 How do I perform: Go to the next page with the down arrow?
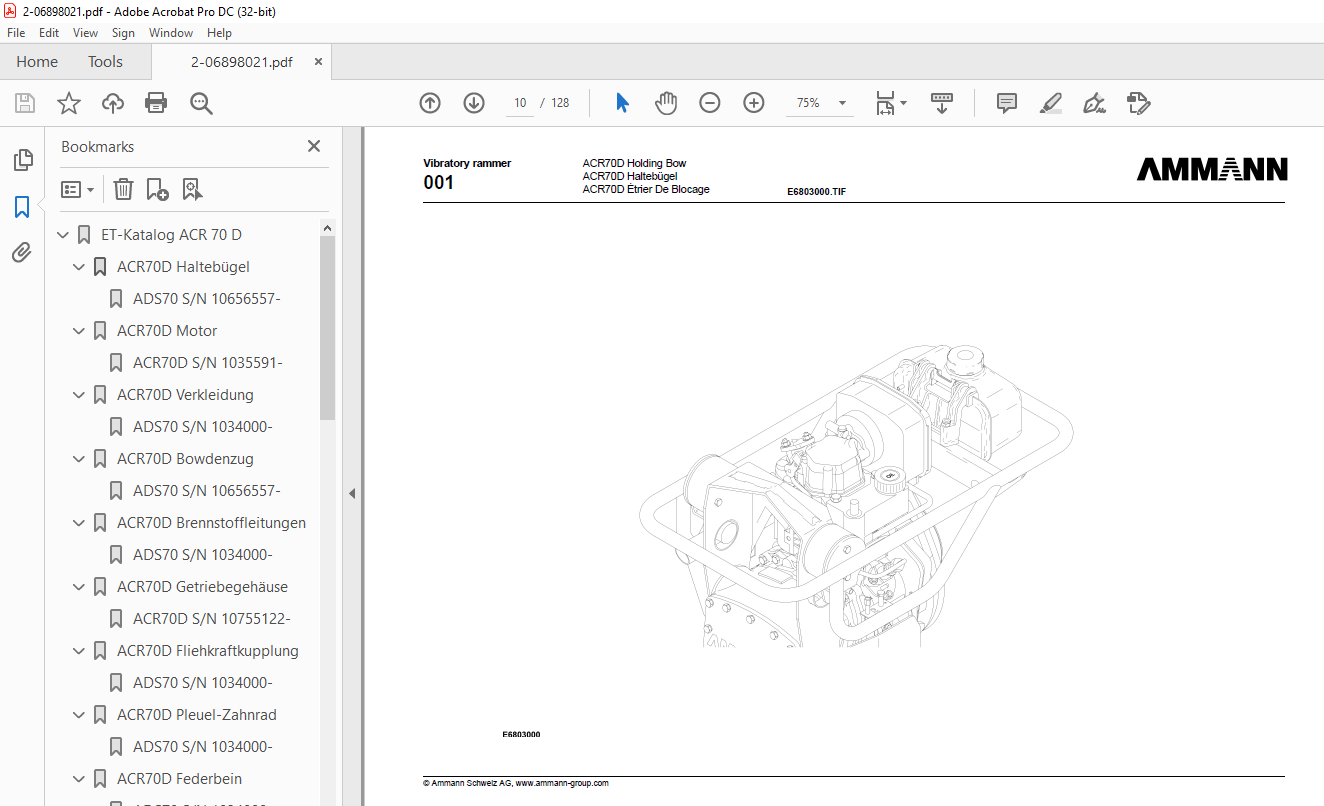click(474, 103)
